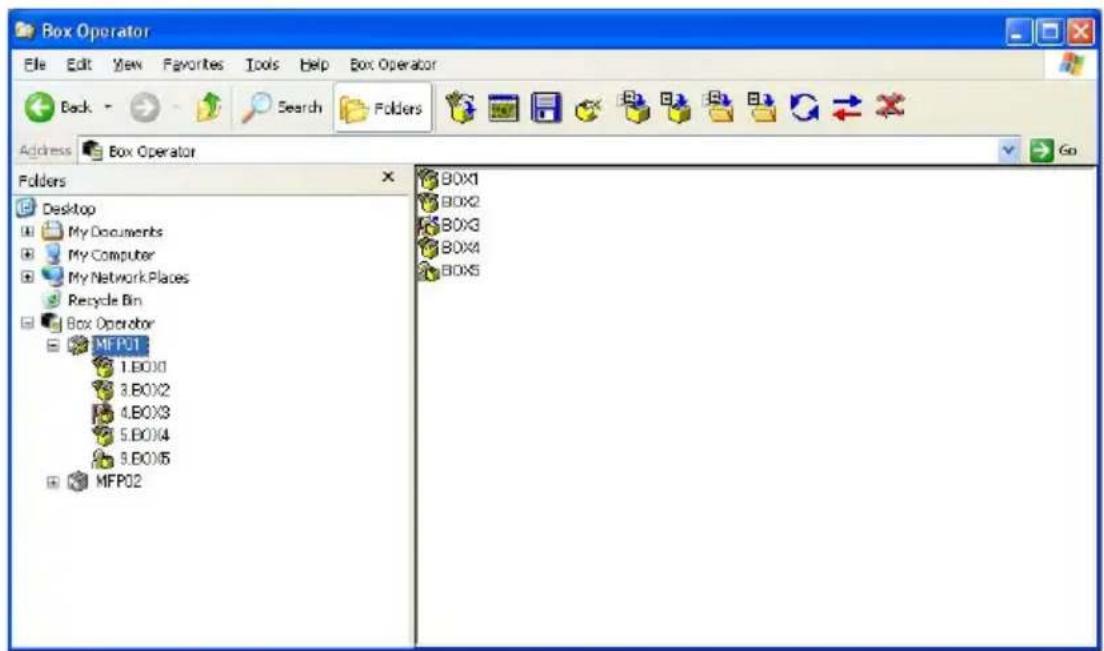The image size is (1104, 651).
Task: Click the green Back arrow button
Action: click(x=39, y=108)
